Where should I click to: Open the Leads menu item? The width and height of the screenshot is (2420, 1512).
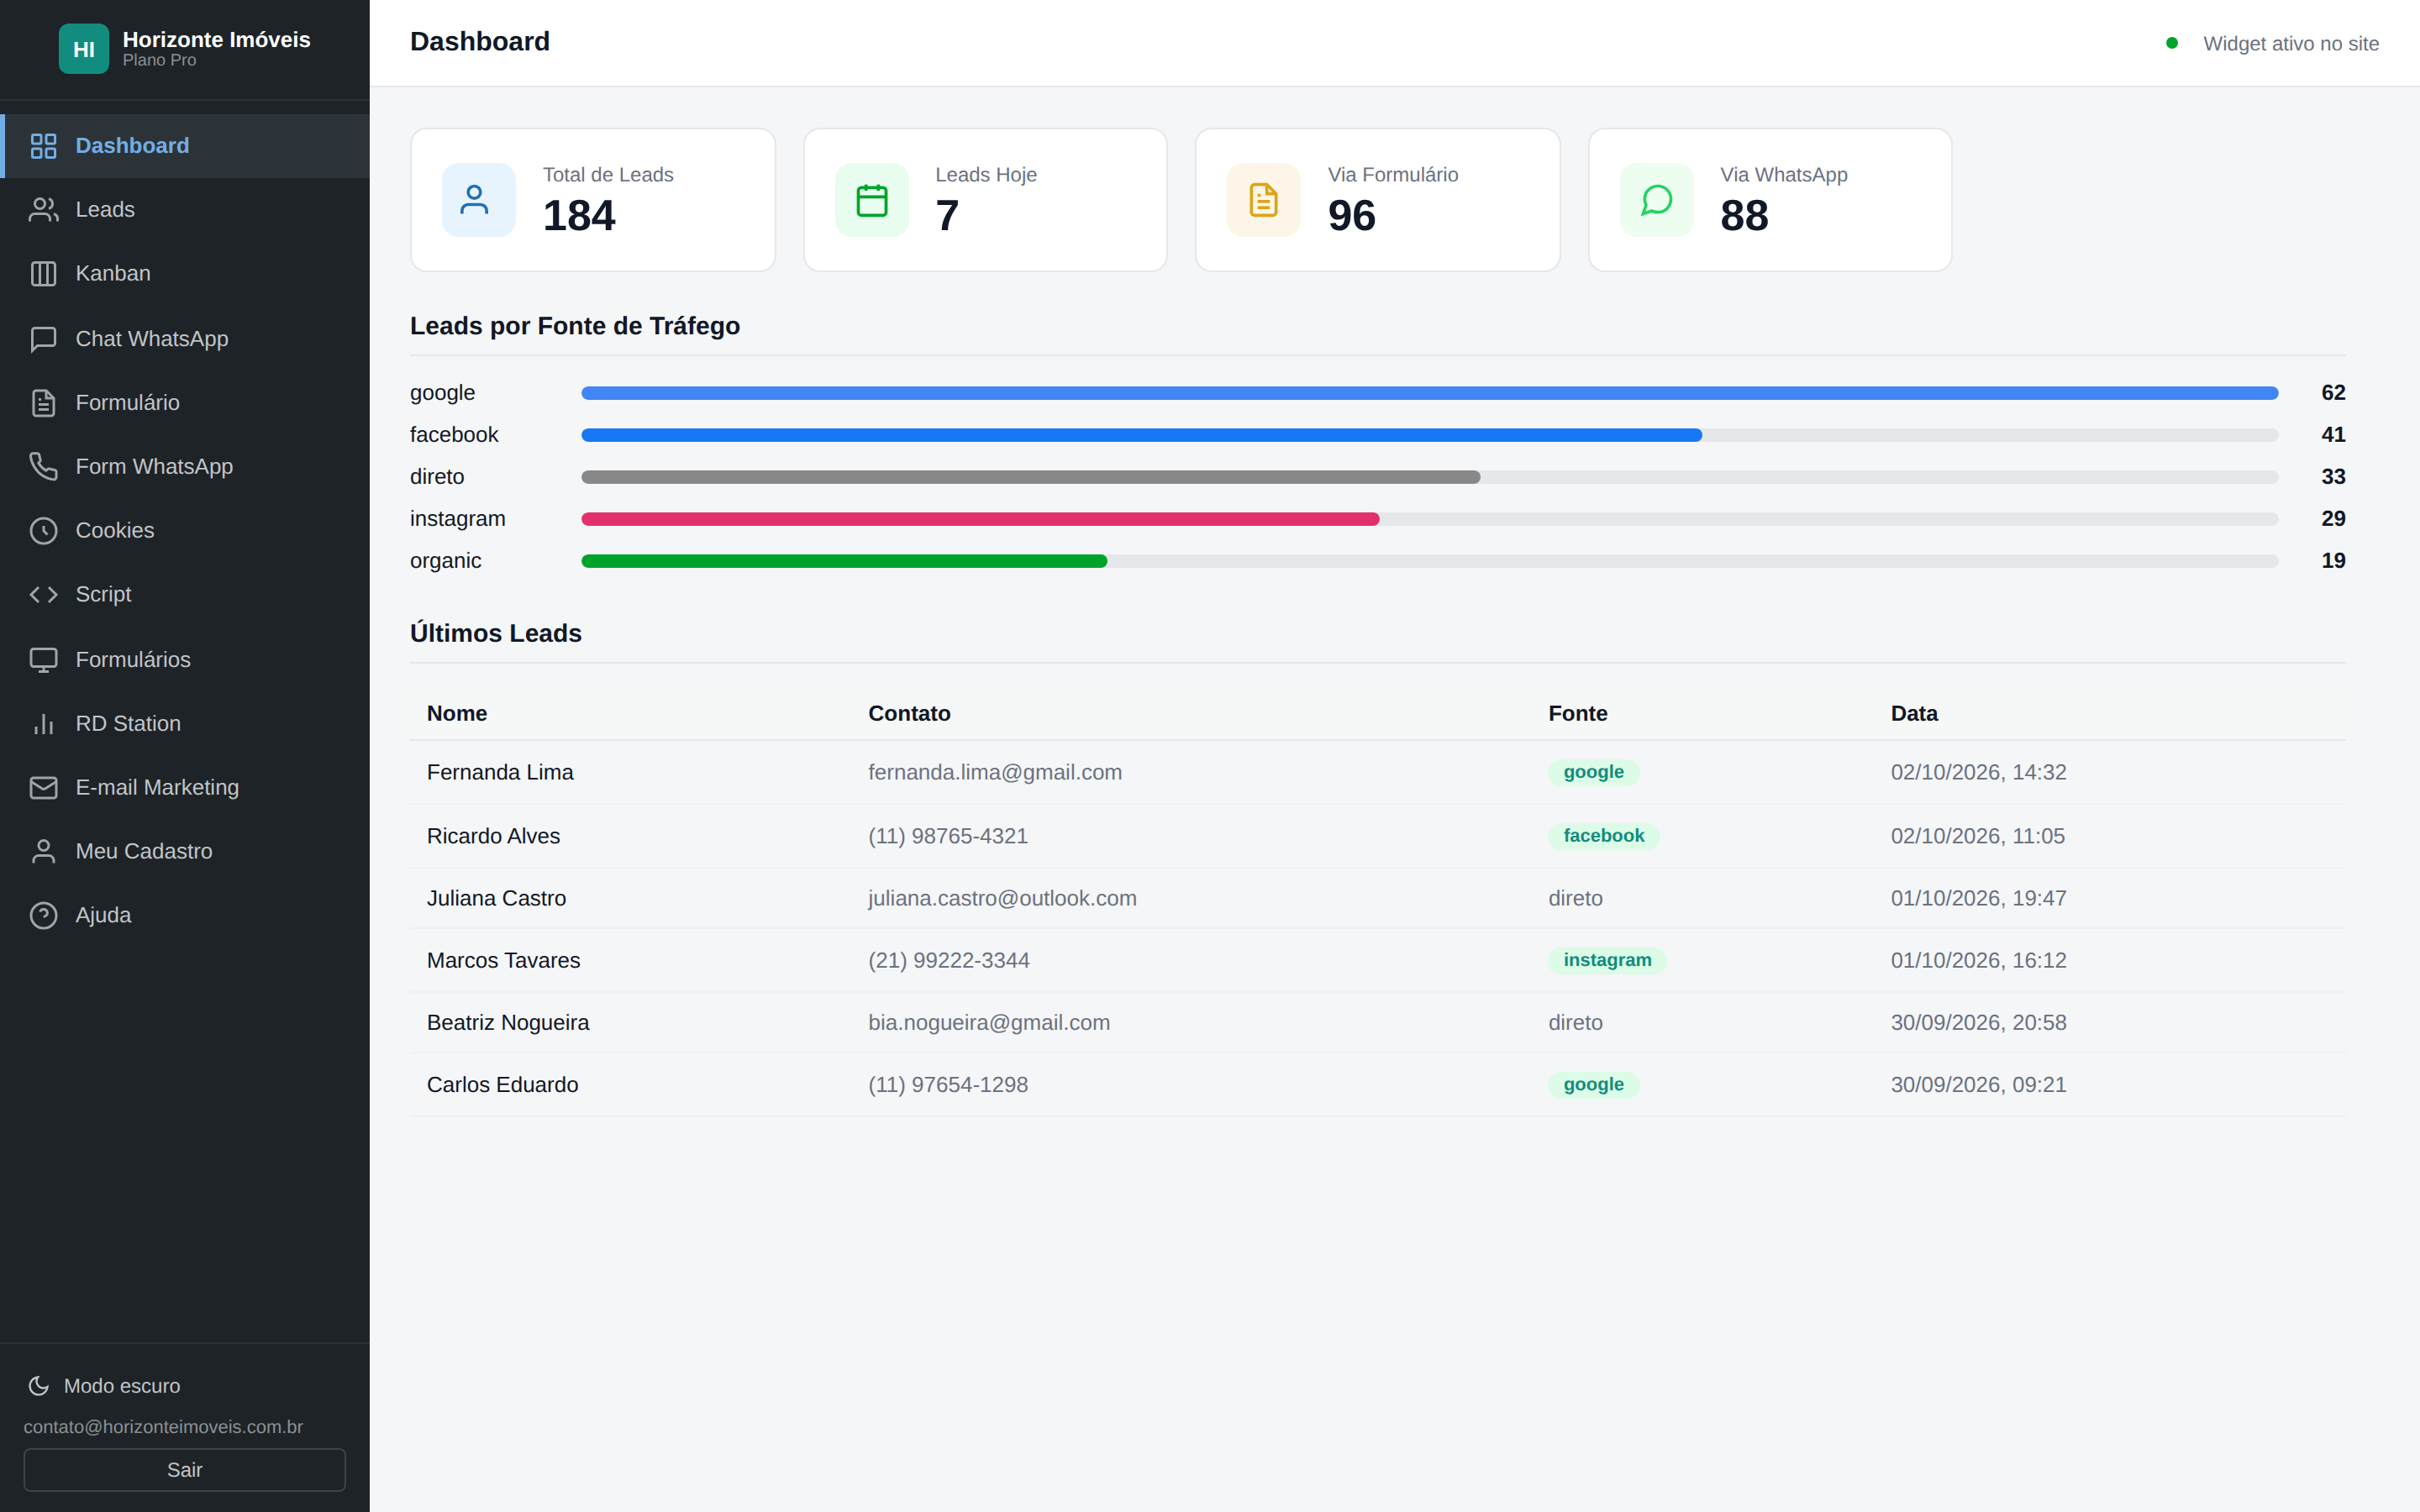[185, 210]
